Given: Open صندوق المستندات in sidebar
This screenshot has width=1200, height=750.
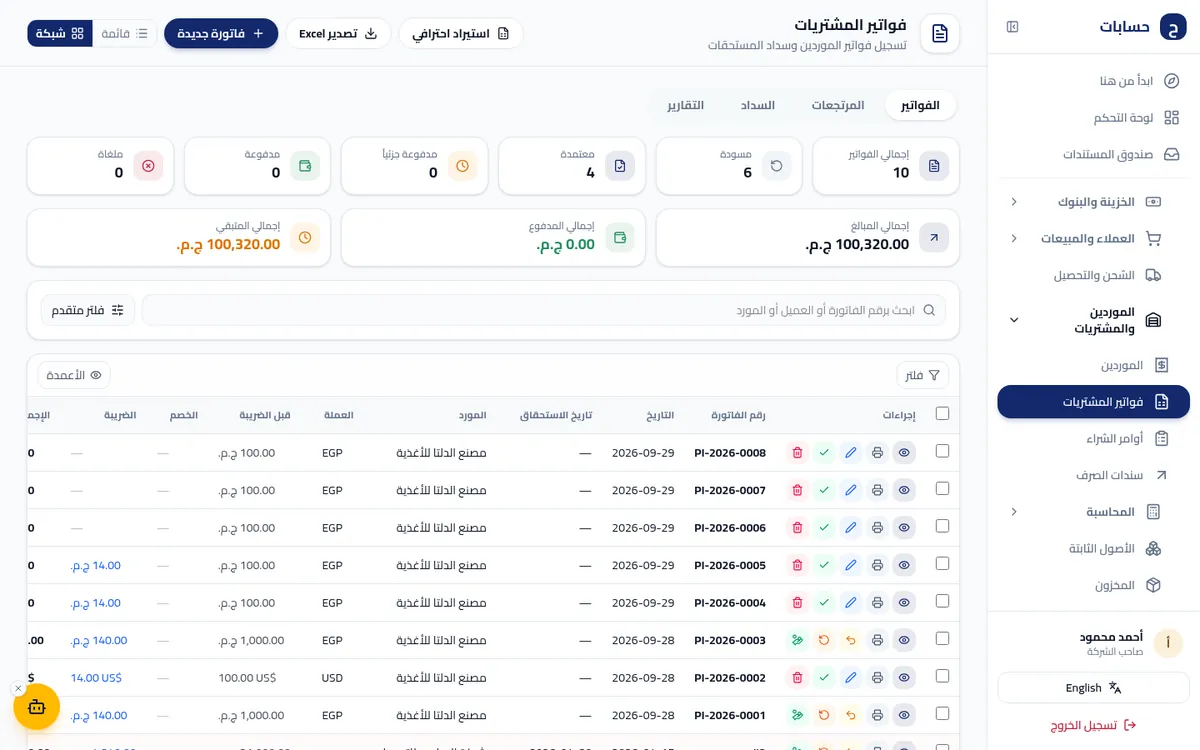Looking at the screenshot, I should point(1094,155).
